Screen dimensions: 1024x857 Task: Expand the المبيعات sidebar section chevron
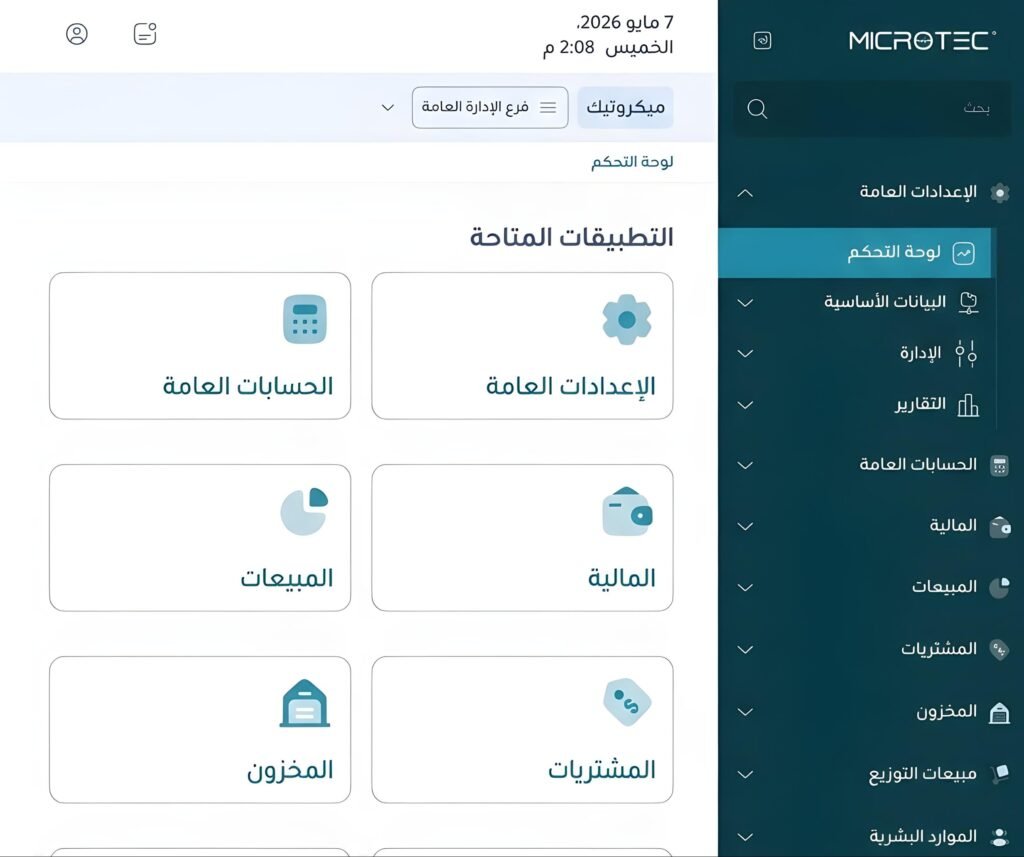tap(745, 588)
